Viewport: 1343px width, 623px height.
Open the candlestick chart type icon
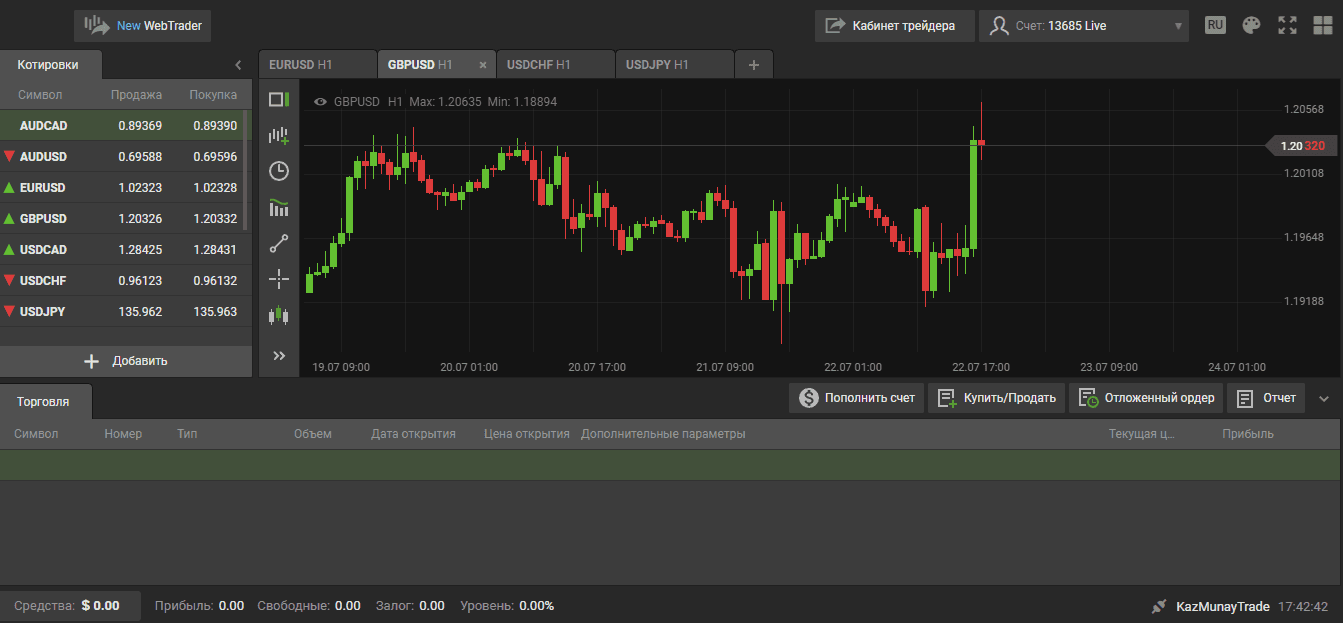(279, 316)
